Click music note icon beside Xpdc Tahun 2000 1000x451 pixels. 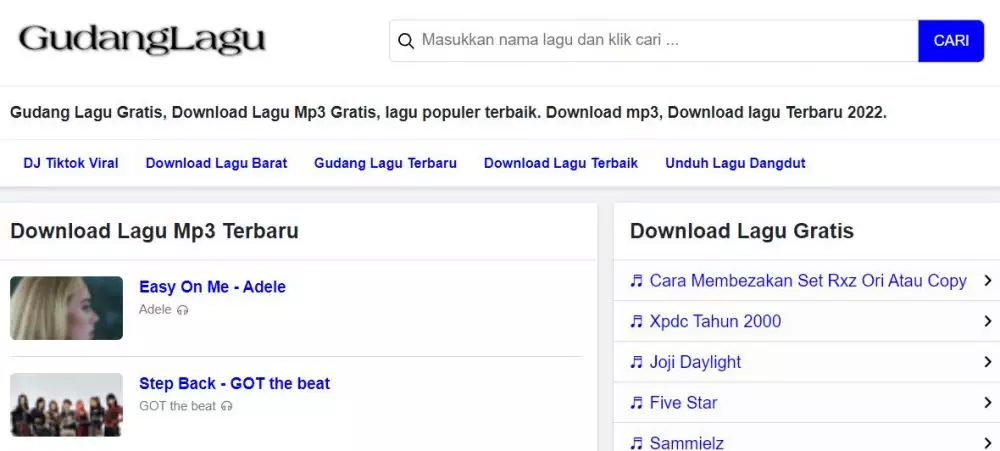636,322
